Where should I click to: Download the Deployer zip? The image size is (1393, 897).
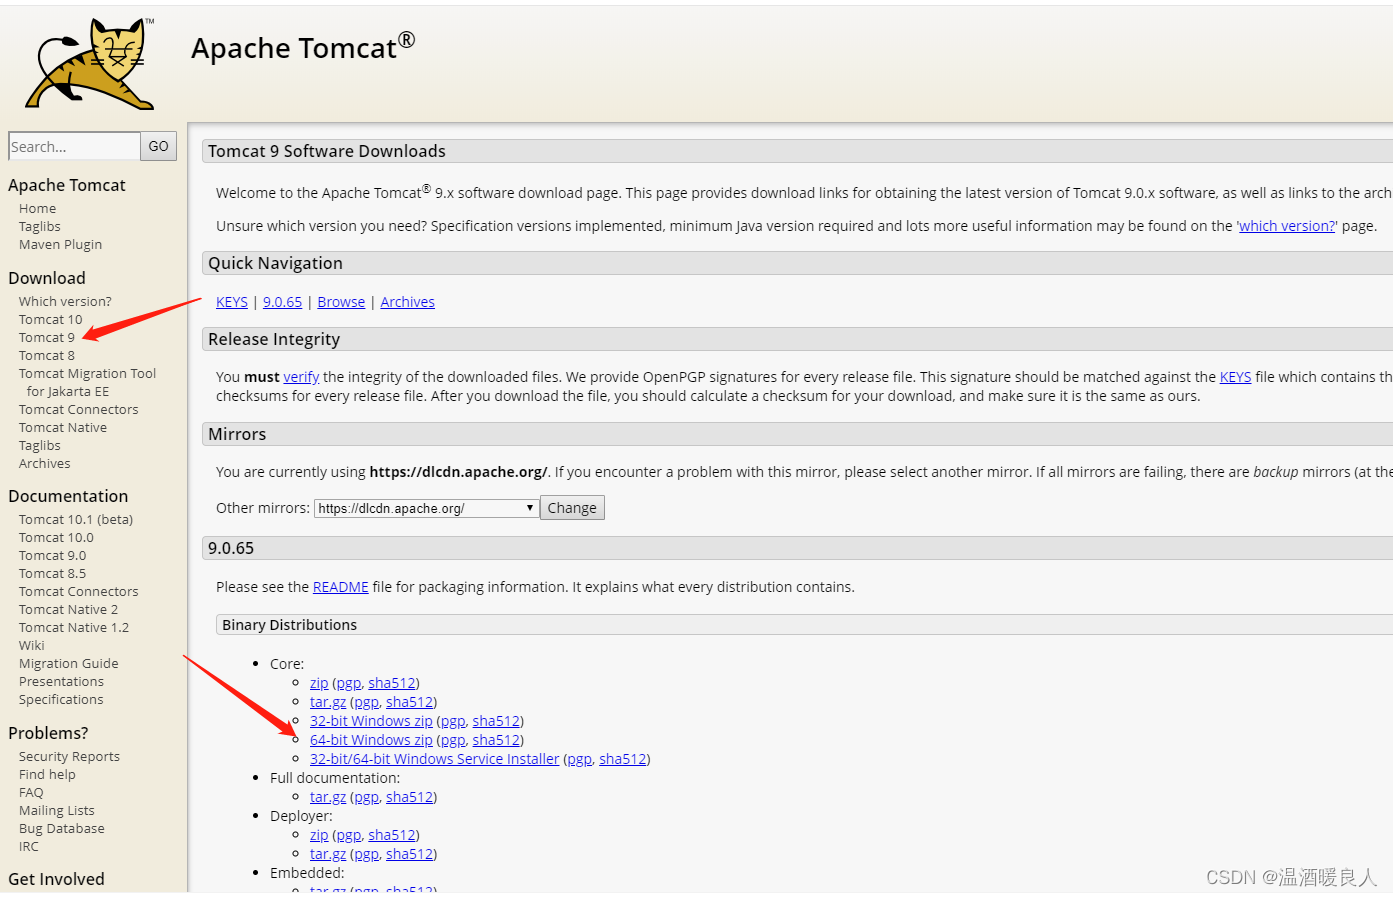[x=319, y=835]
